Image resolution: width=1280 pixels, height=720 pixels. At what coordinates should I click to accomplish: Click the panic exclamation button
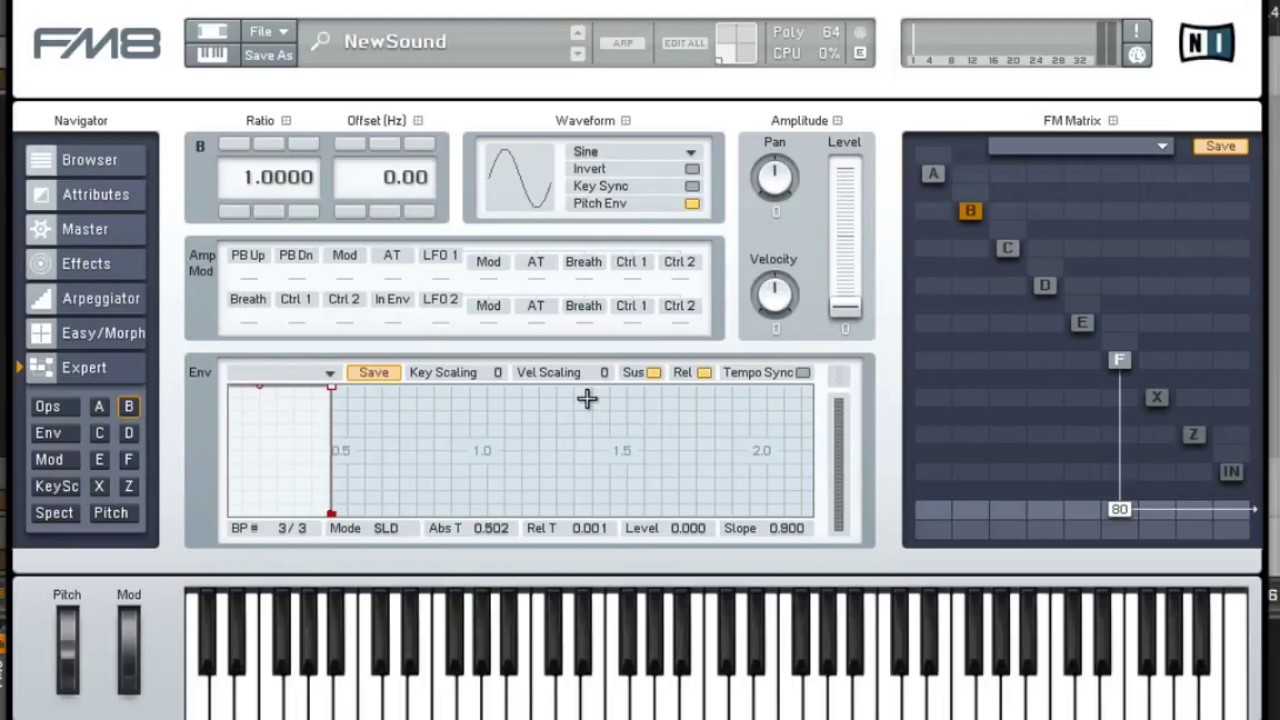(1136, 32)
